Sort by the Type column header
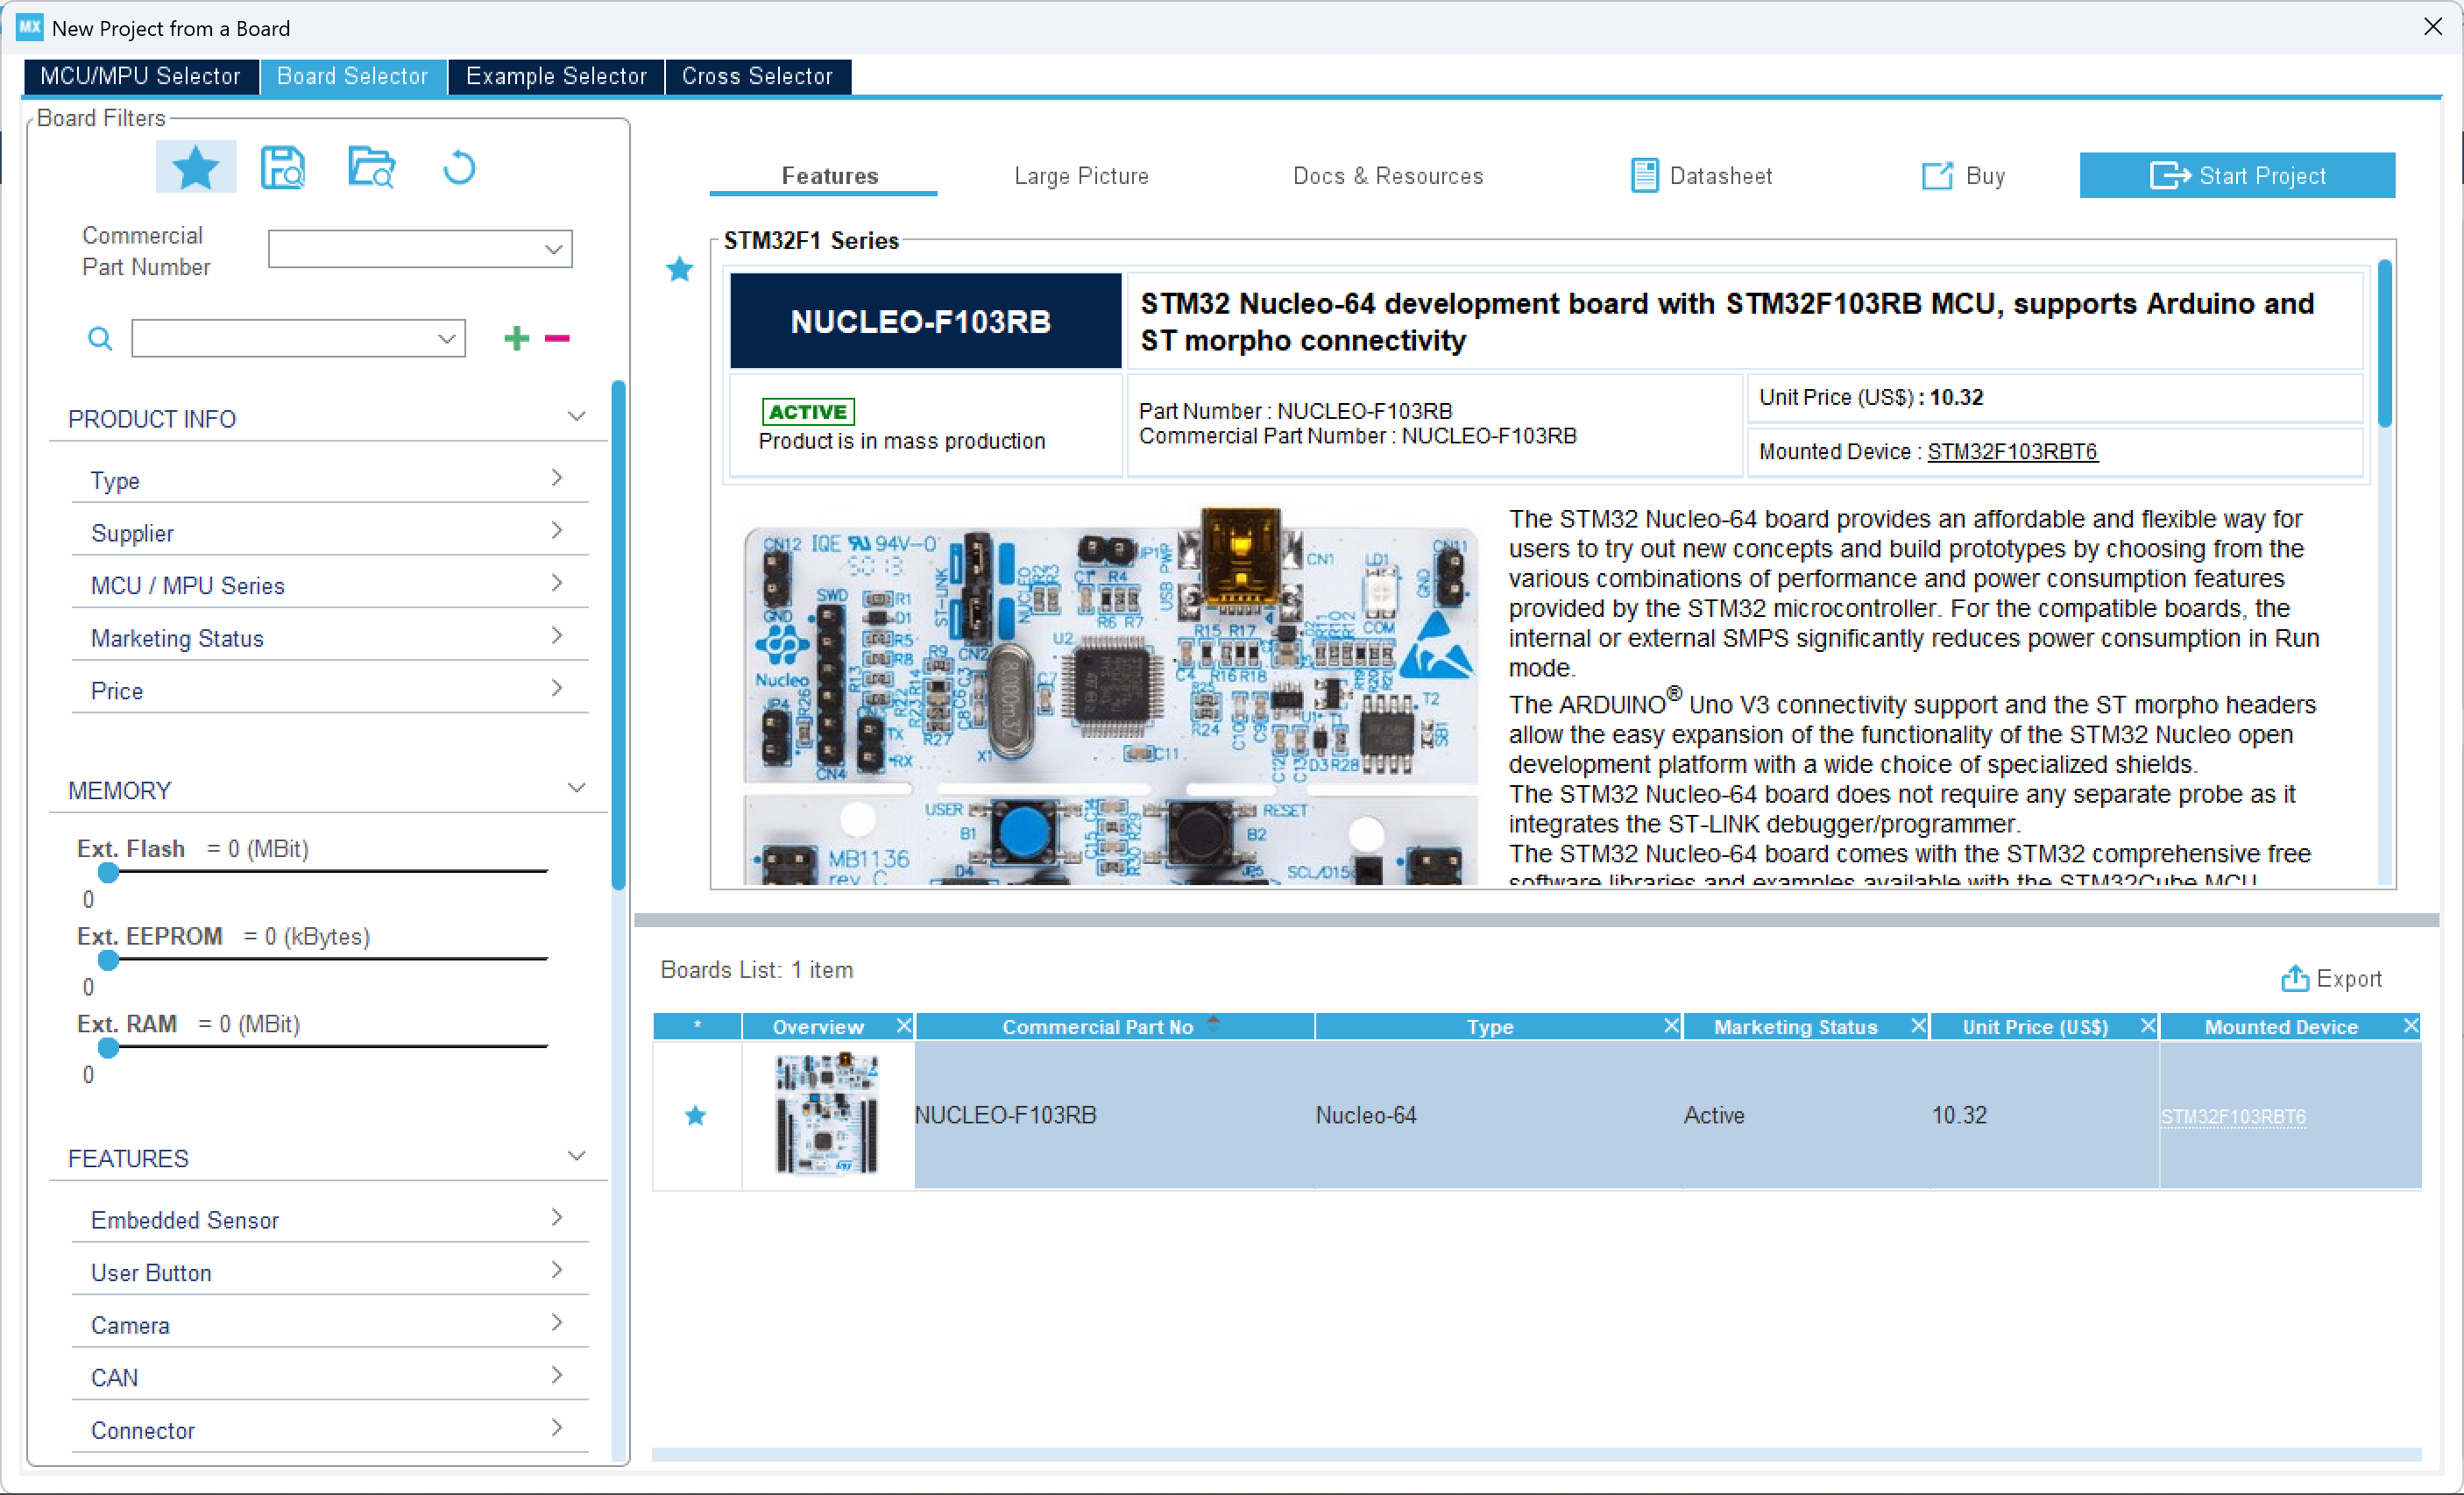 point(1490,1026)
